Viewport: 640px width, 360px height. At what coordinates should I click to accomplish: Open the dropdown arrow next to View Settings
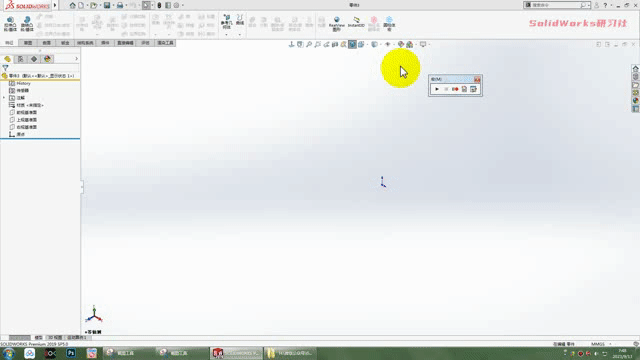[x=429, y=44]
